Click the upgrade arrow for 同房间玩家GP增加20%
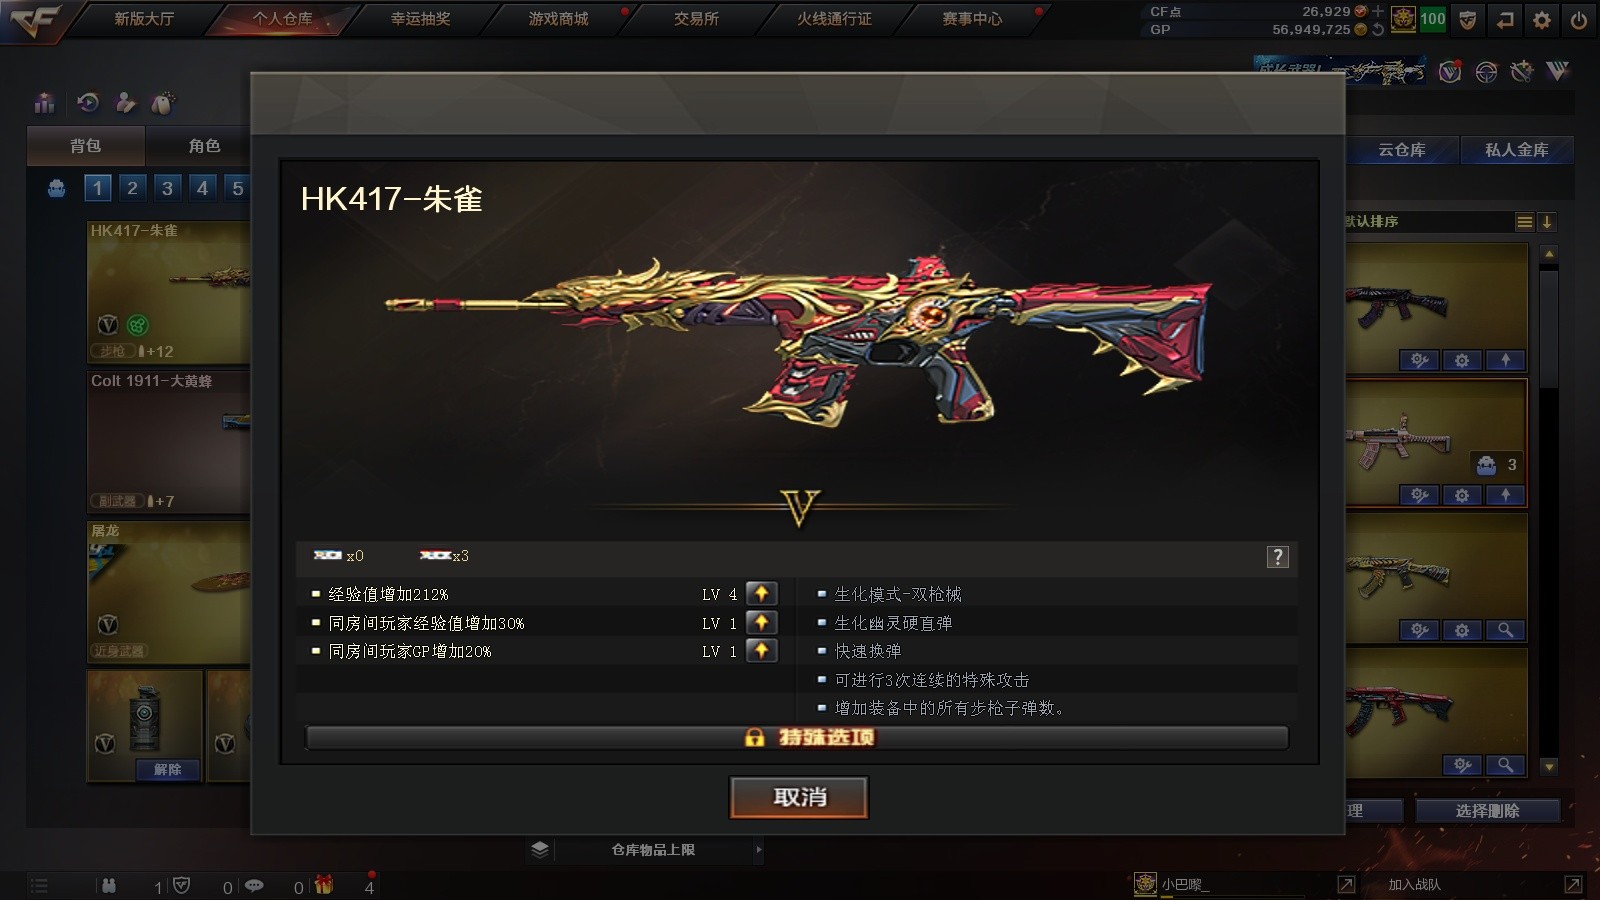 (x=761, y=651)
